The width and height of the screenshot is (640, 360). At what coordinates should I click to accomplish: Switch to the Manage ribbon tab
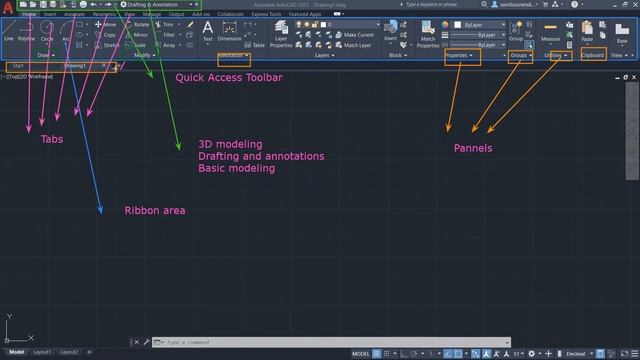pos(152,14)
